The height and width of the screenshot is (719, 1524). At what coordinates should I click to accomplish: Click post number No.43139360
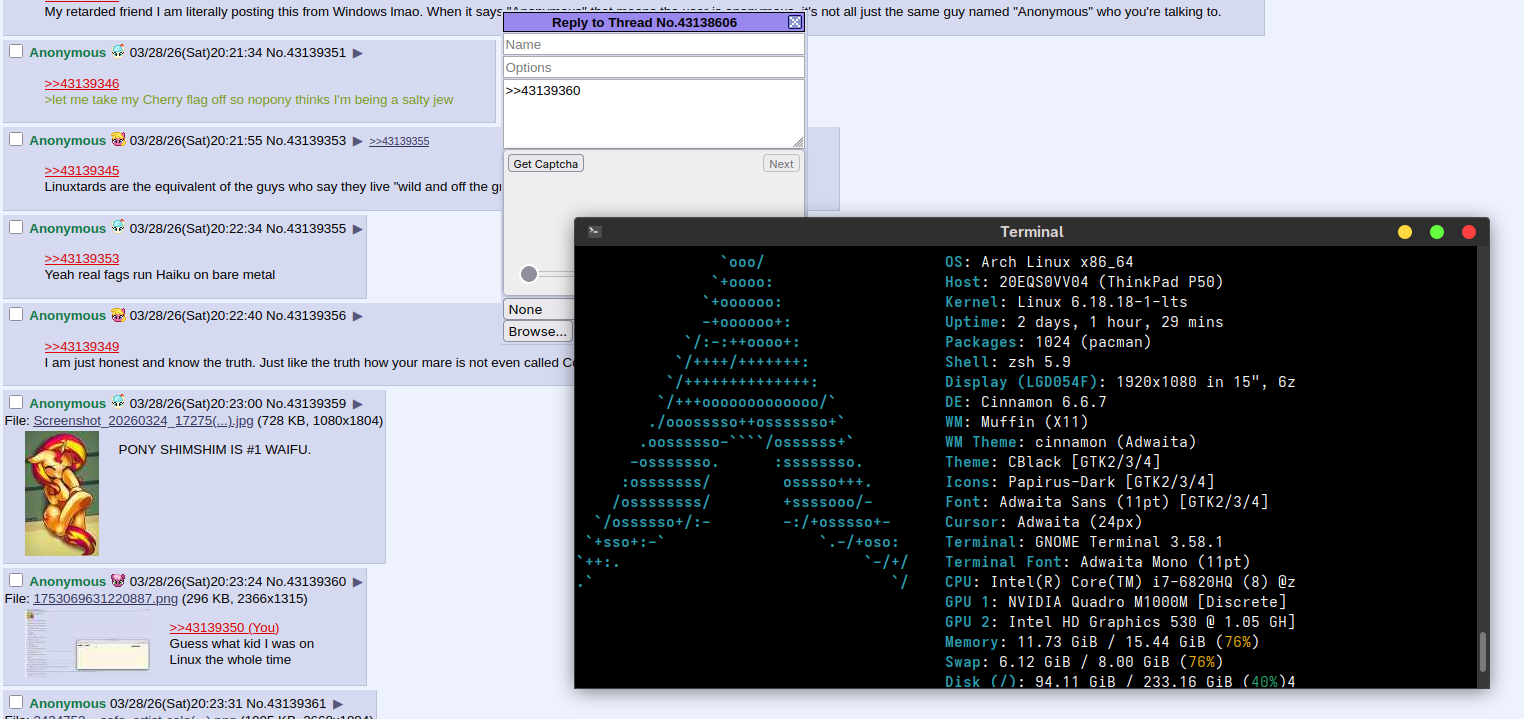pyautogui.click(x=306, y=582)
